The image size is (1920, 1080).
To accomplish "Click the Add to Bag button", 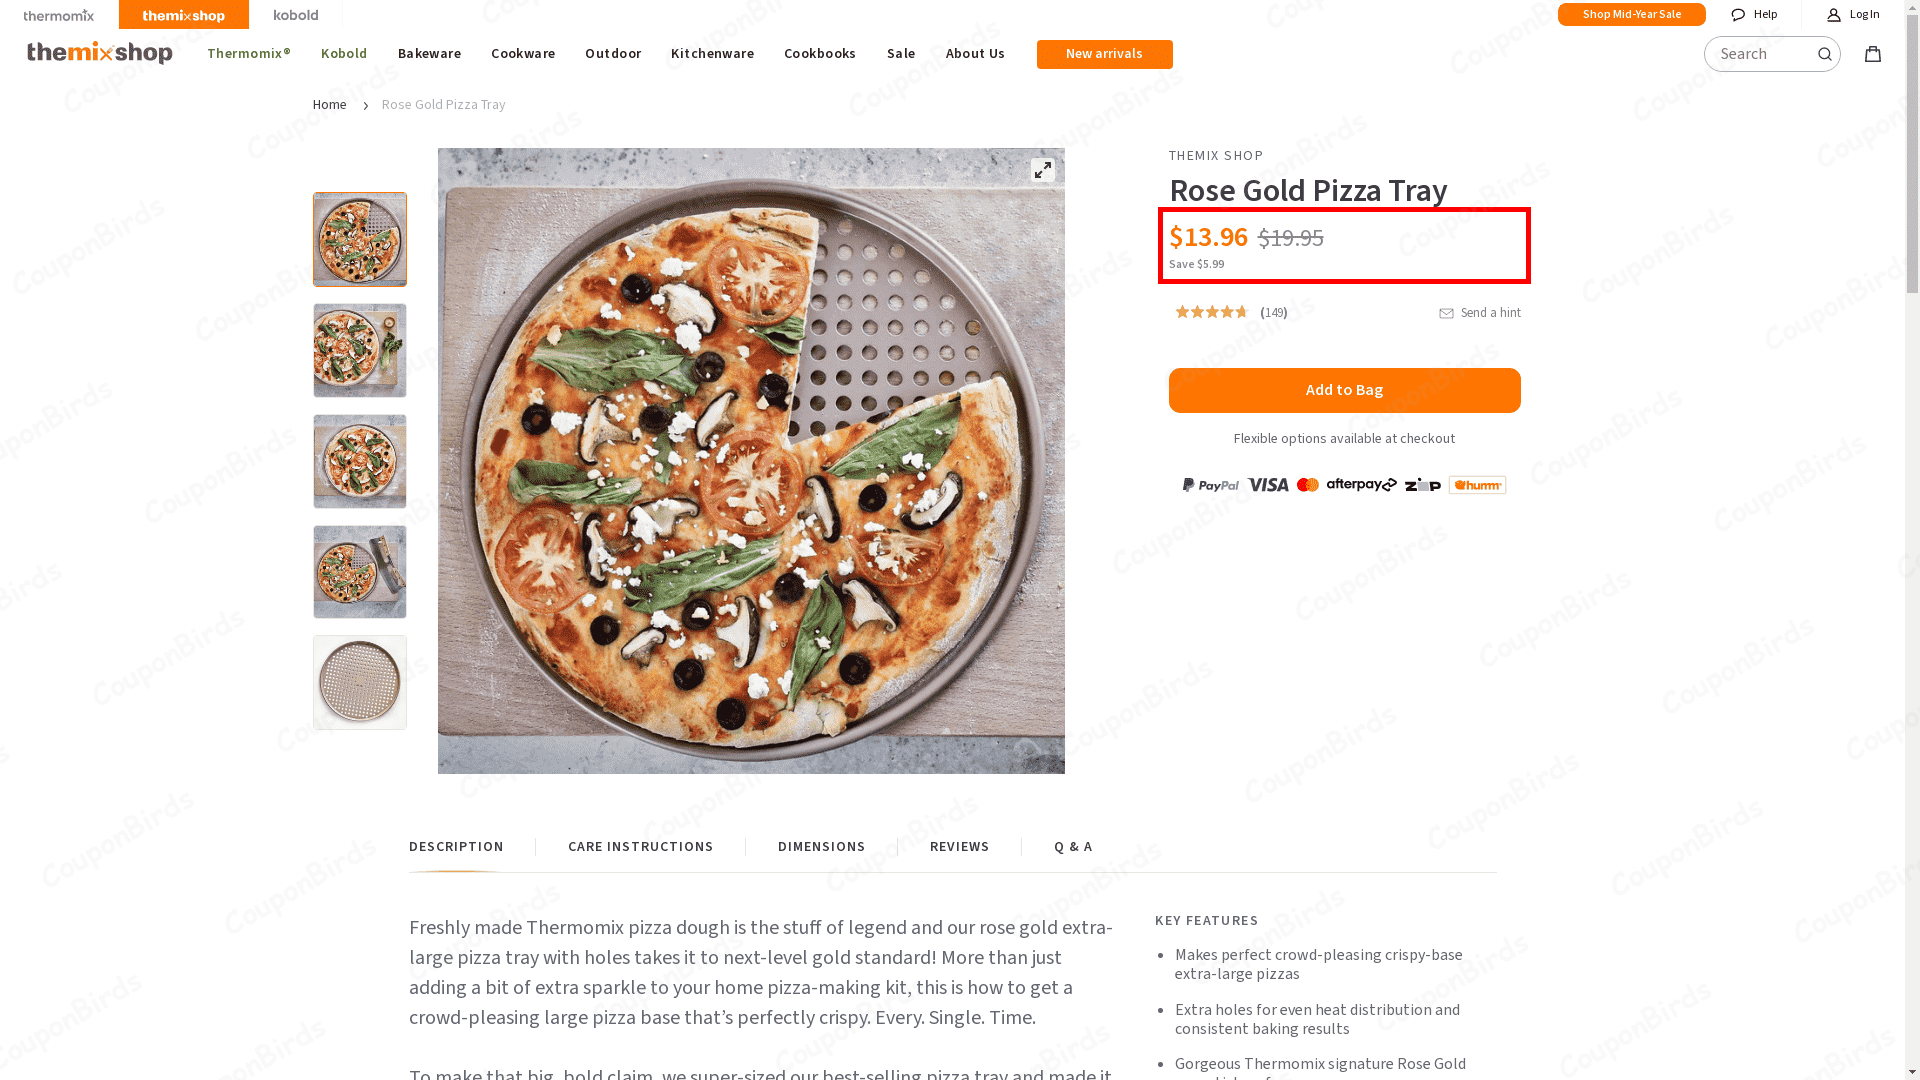I will (x=1344, y=390).
